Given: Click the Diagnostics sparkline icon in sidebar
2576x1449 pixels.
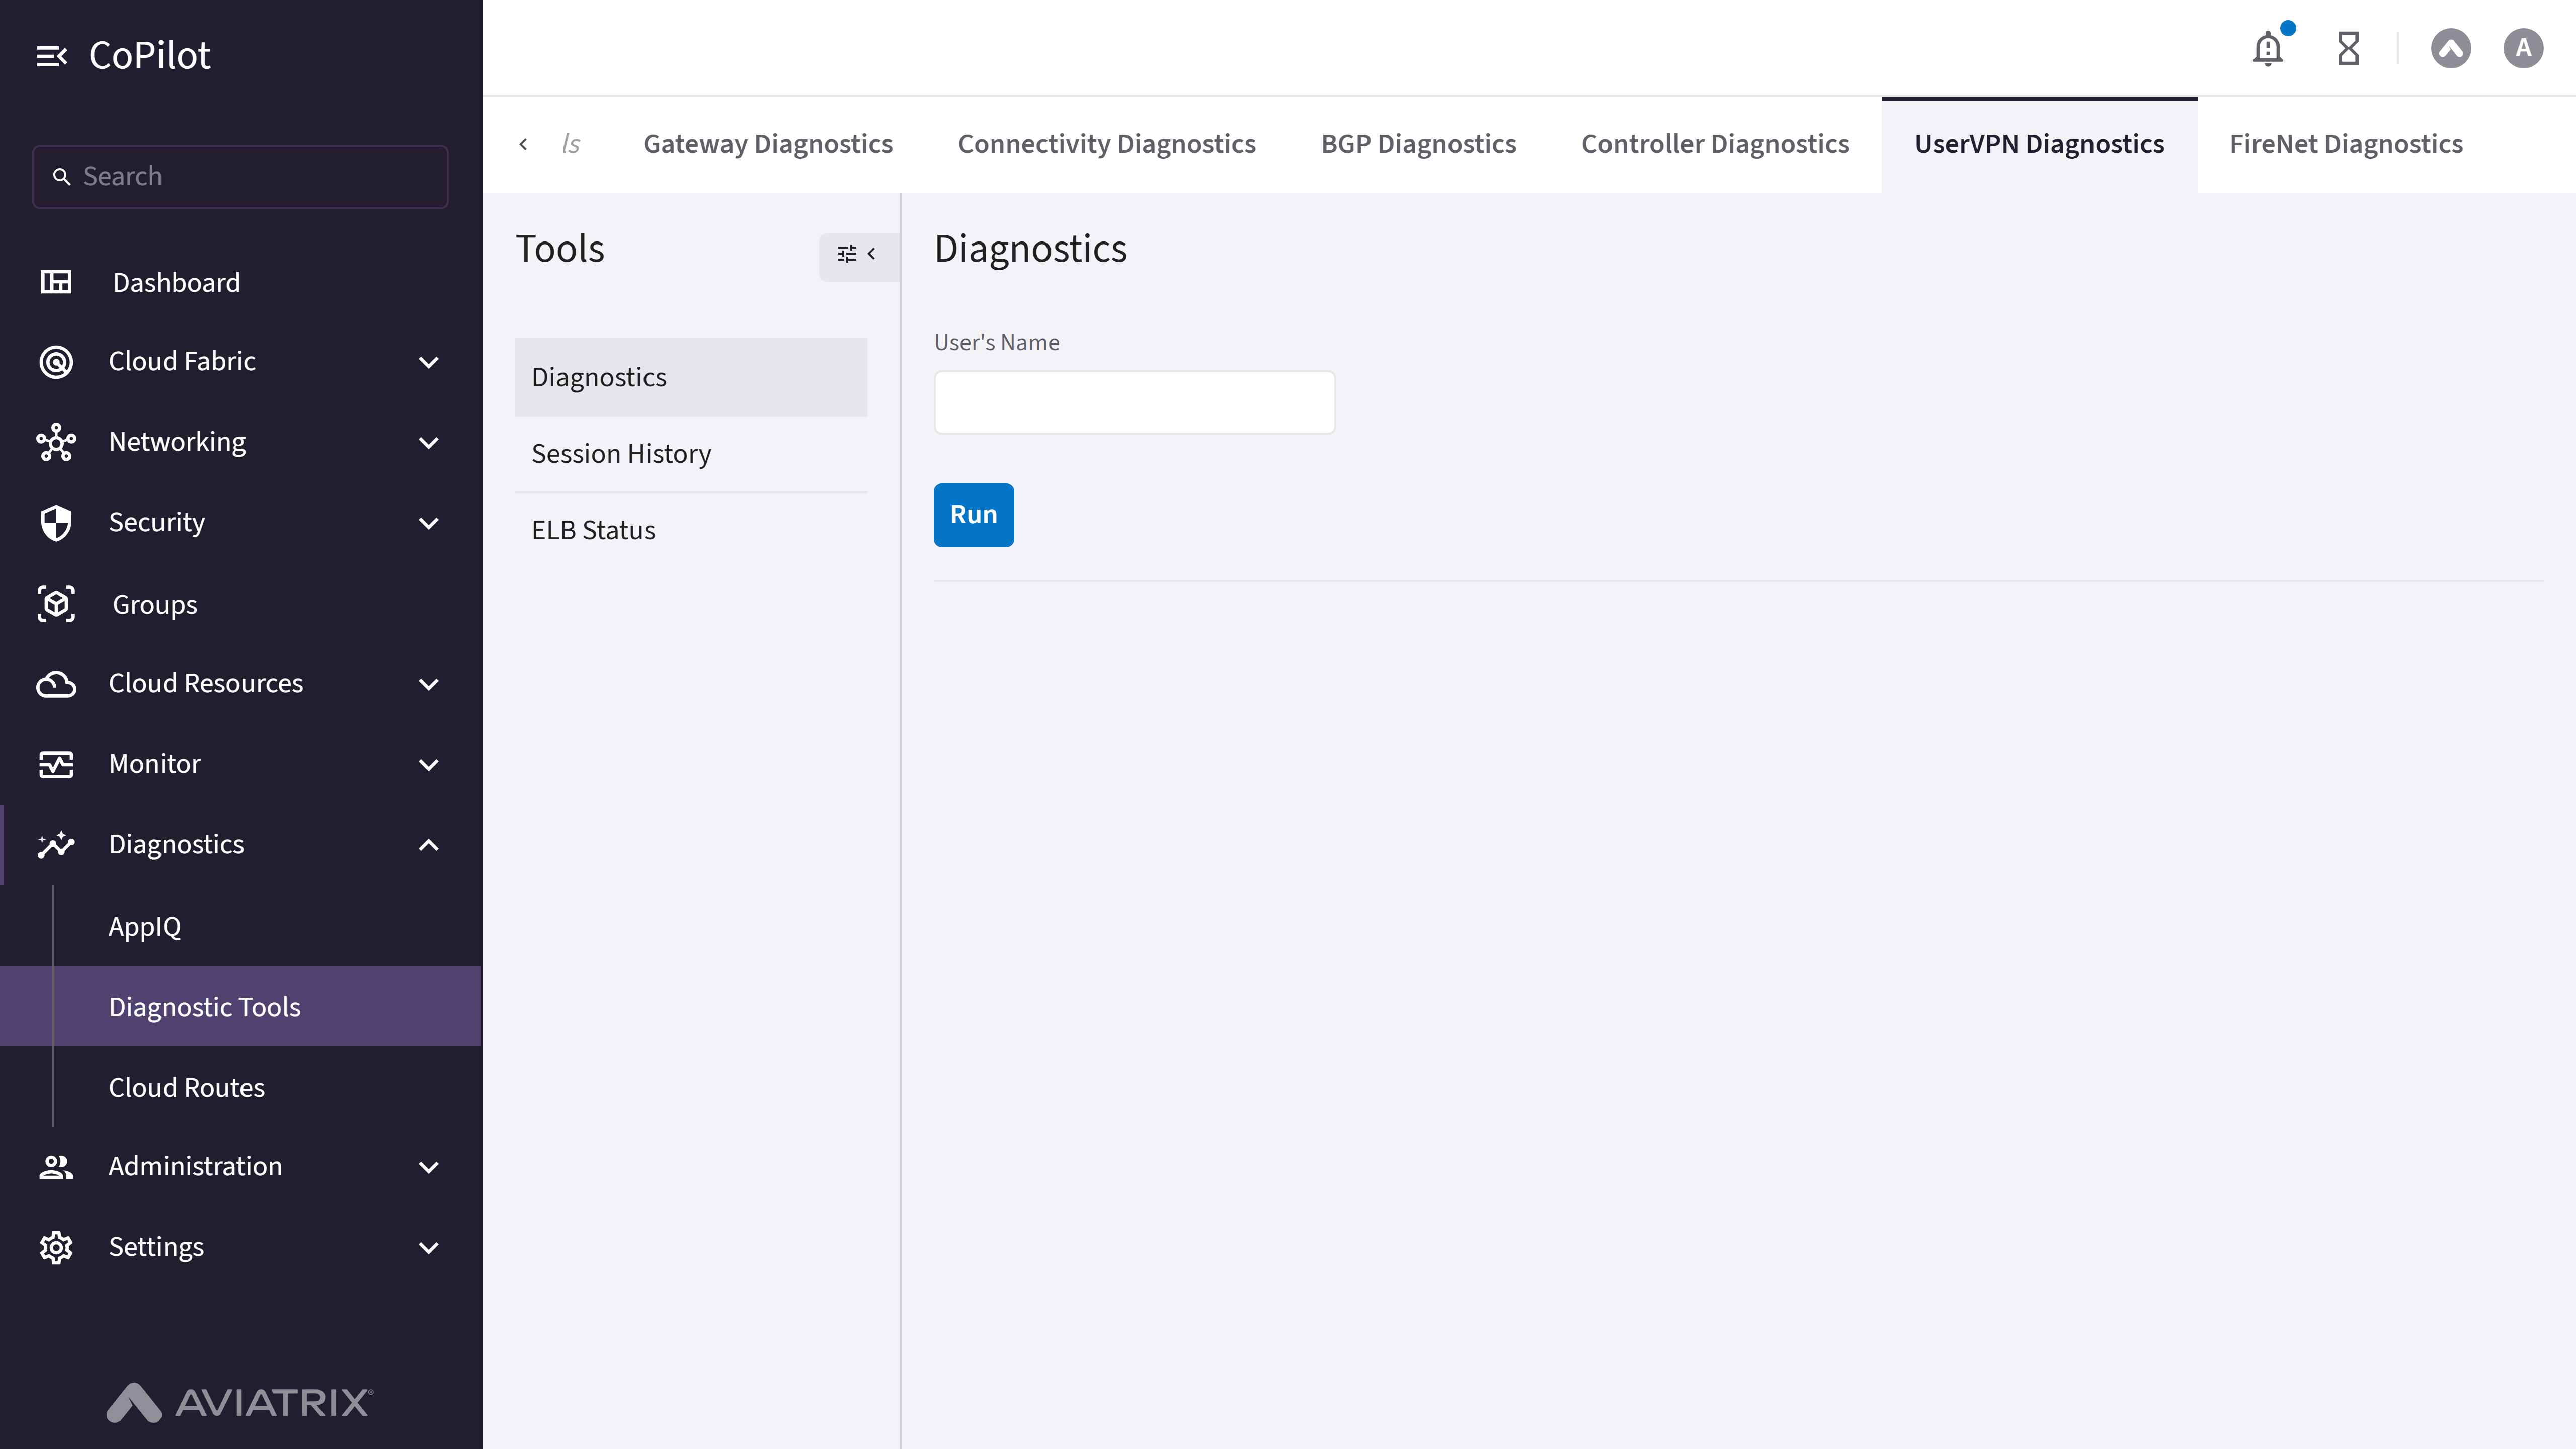Looking at the screenshot, I should 56,845.
